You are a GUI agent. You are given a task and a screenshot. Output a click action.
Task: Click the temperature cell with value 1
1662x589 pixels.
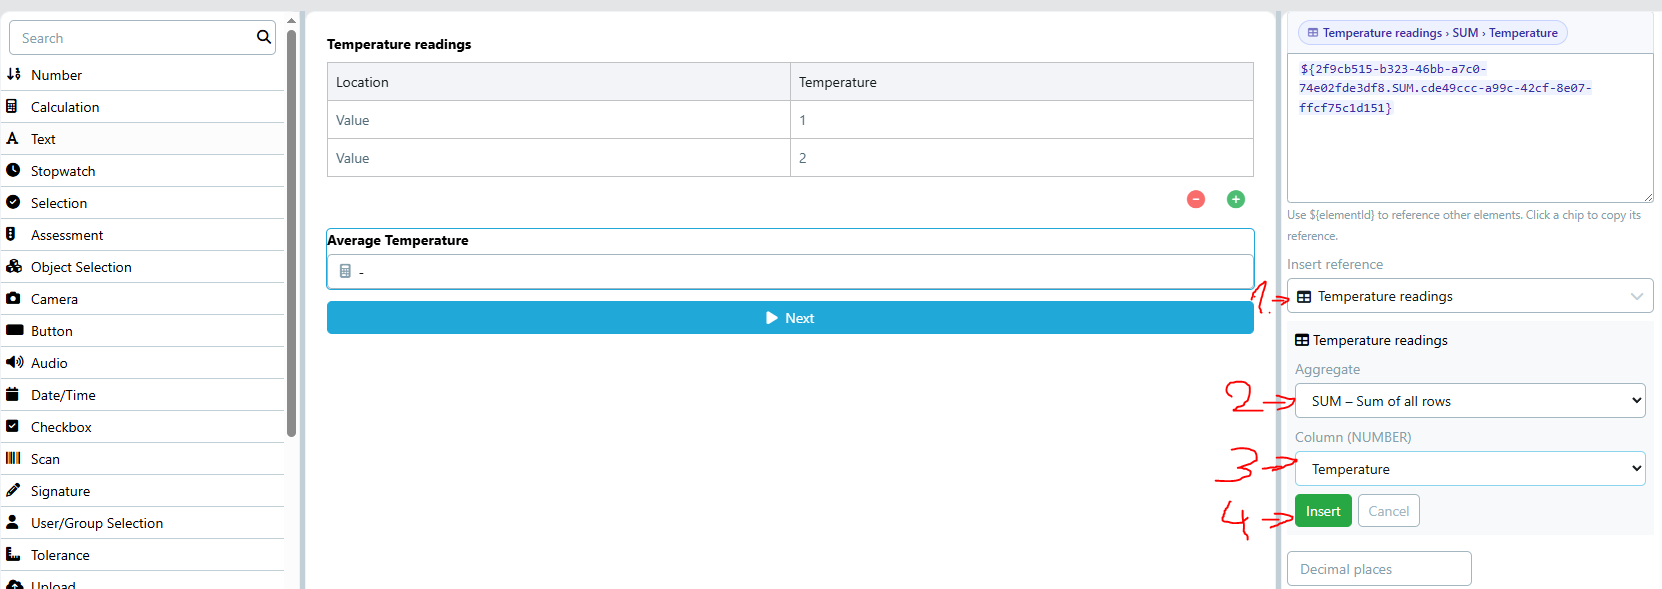1022,120
